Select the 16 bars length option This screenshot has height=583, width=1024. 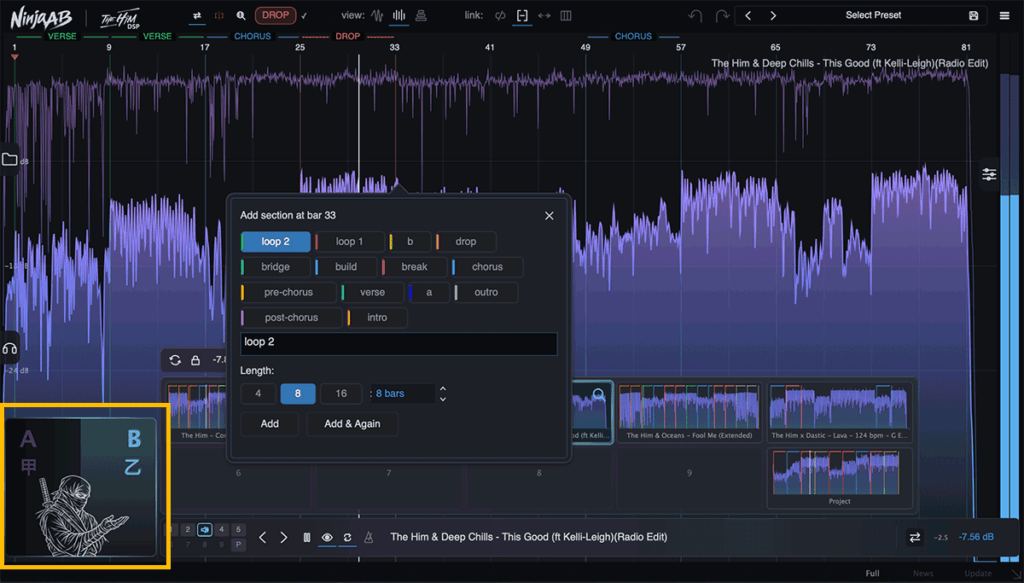[341, 393]
